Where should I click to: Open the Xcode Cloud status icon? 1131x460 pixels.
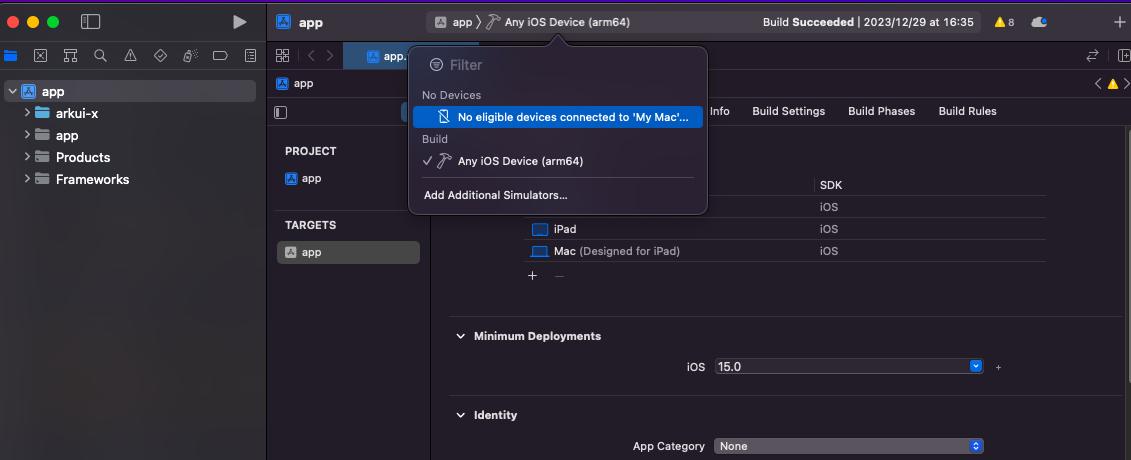(1039, 22)
